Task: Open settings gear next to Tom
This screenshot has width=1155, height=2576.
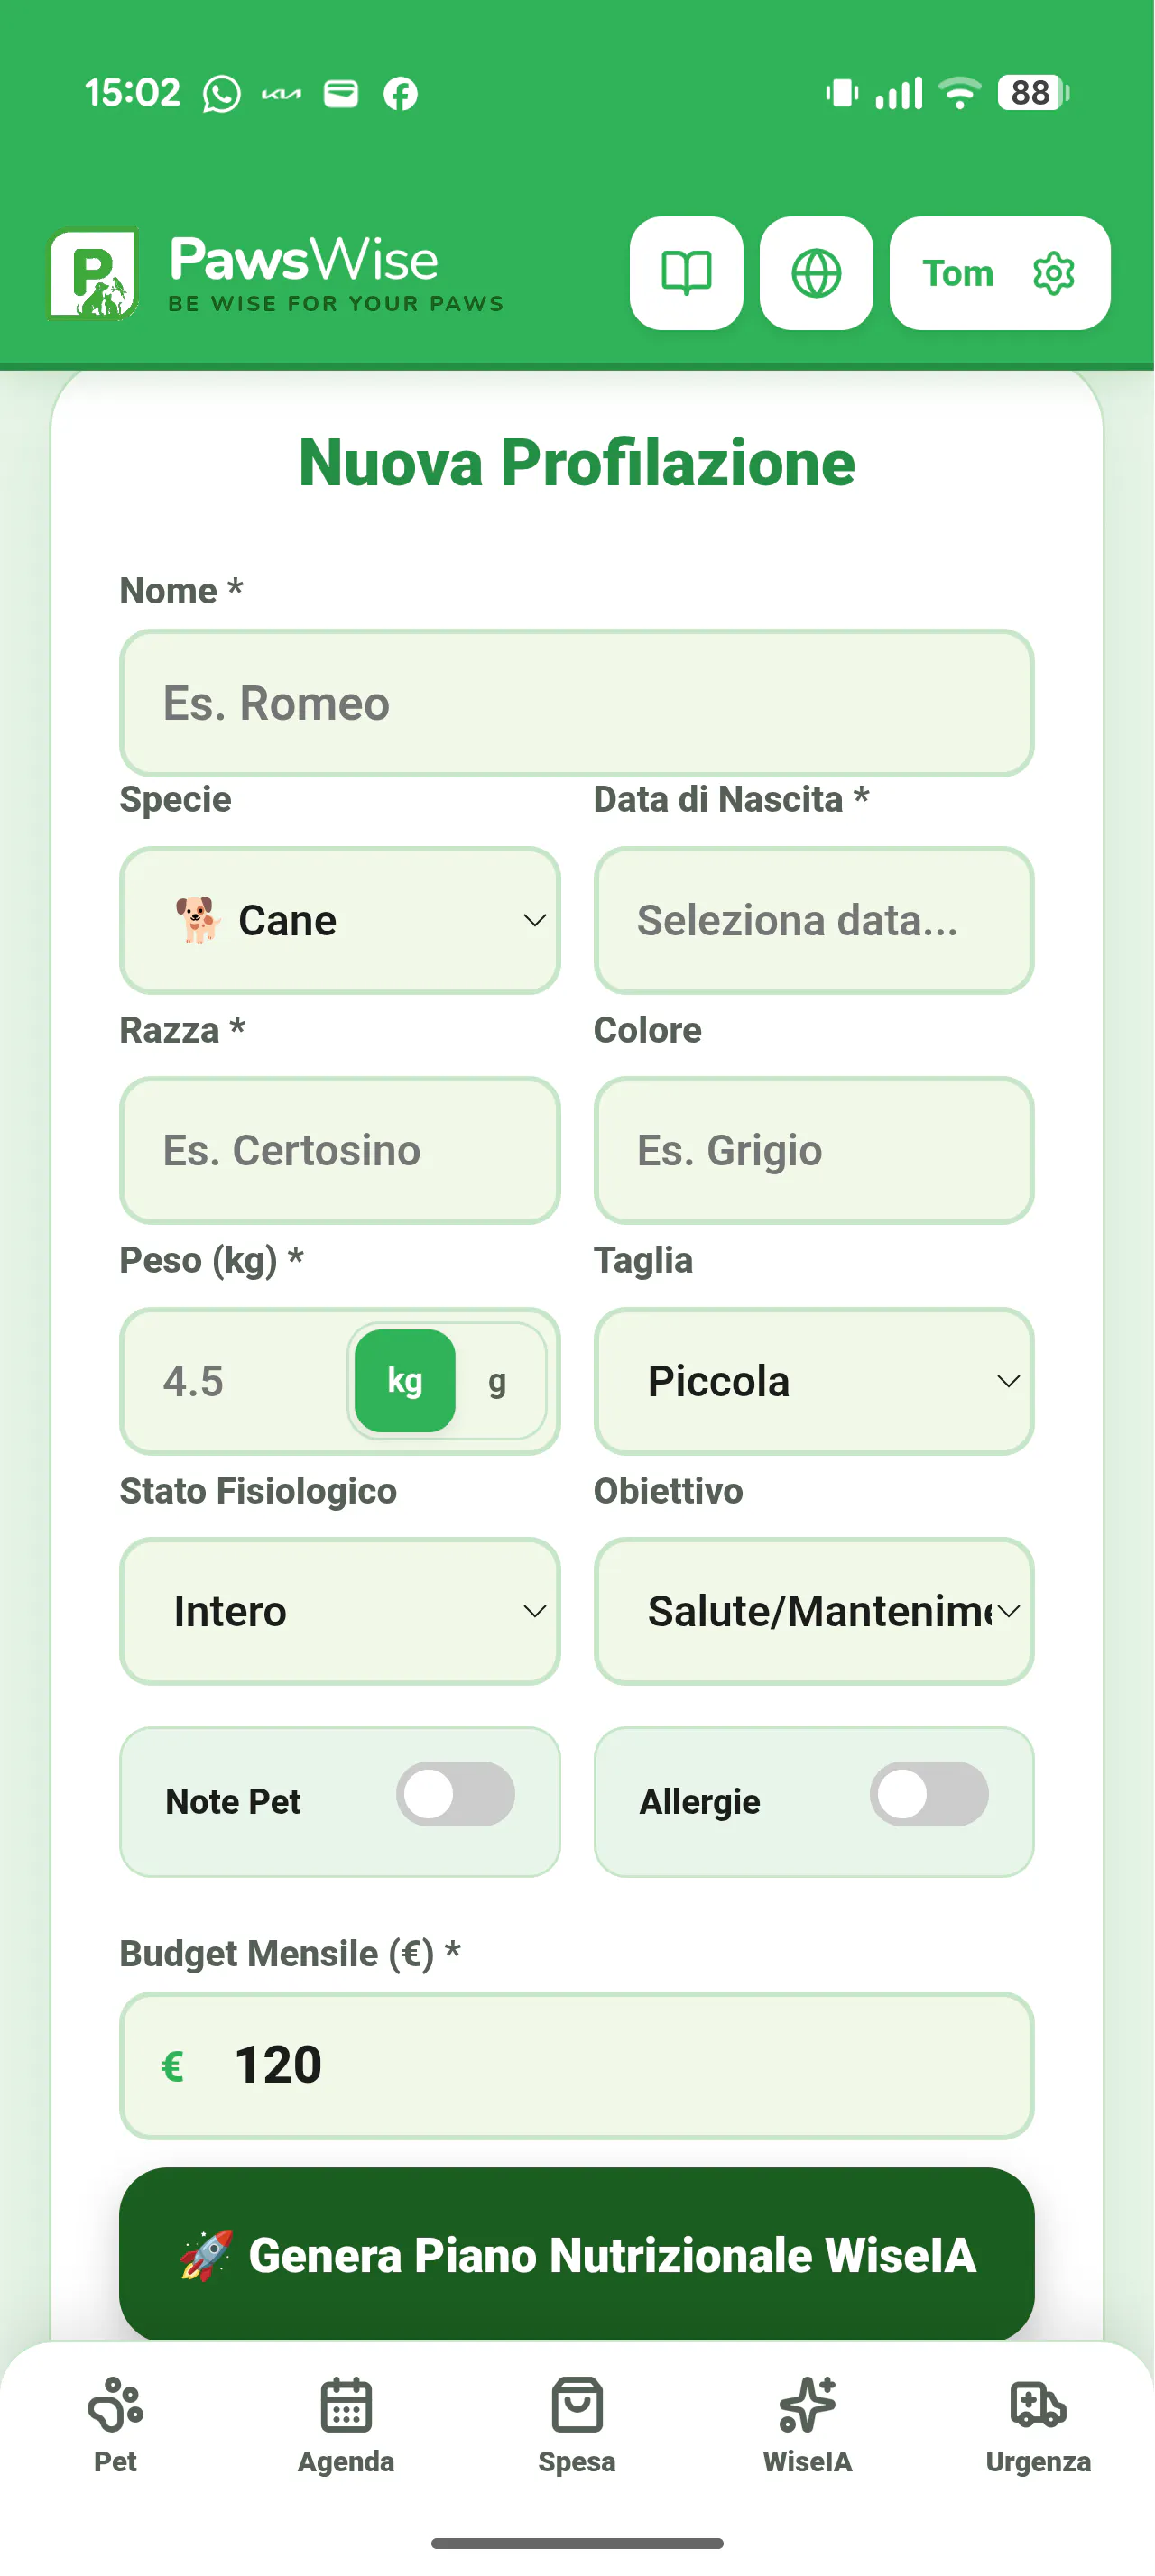Action: 1053,273
